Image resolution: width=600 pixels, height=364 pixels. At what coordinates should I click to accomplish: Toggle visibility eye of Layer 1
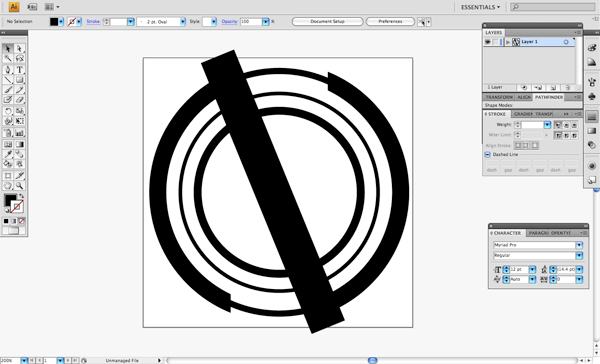pos(488,42)
